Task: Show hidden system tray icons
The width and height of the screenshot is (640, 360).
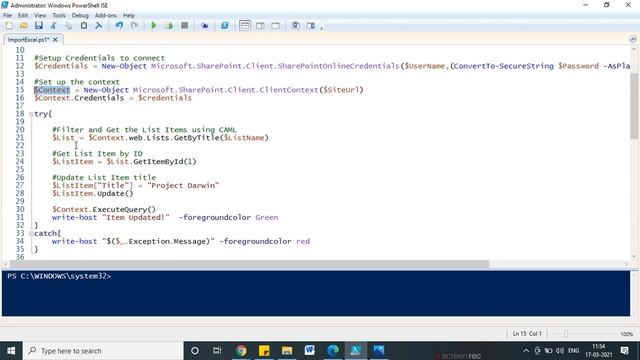Action: [x=526, y=351]
